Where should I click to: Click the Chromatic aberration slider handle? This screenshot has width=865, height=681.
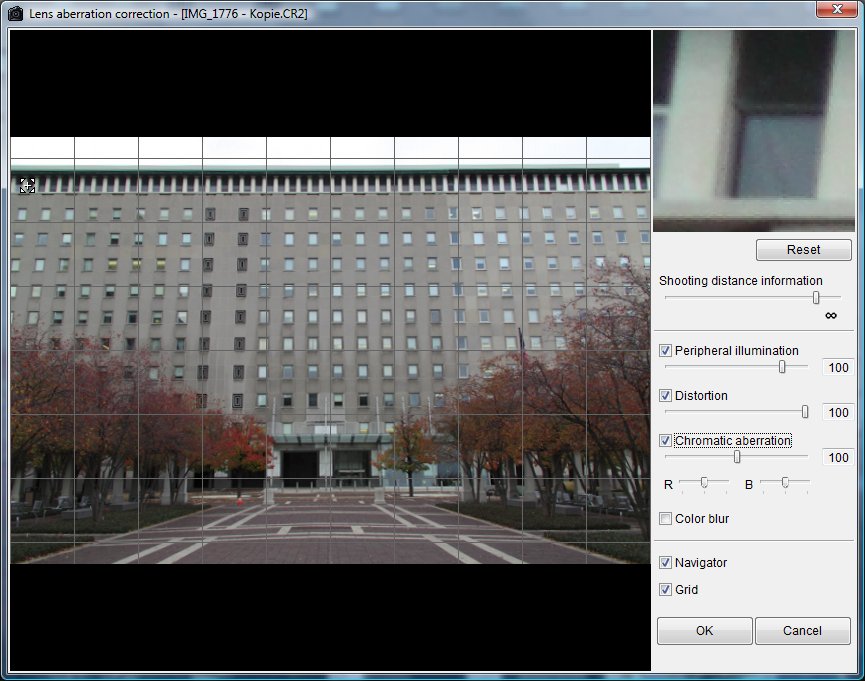click(737, 457)
